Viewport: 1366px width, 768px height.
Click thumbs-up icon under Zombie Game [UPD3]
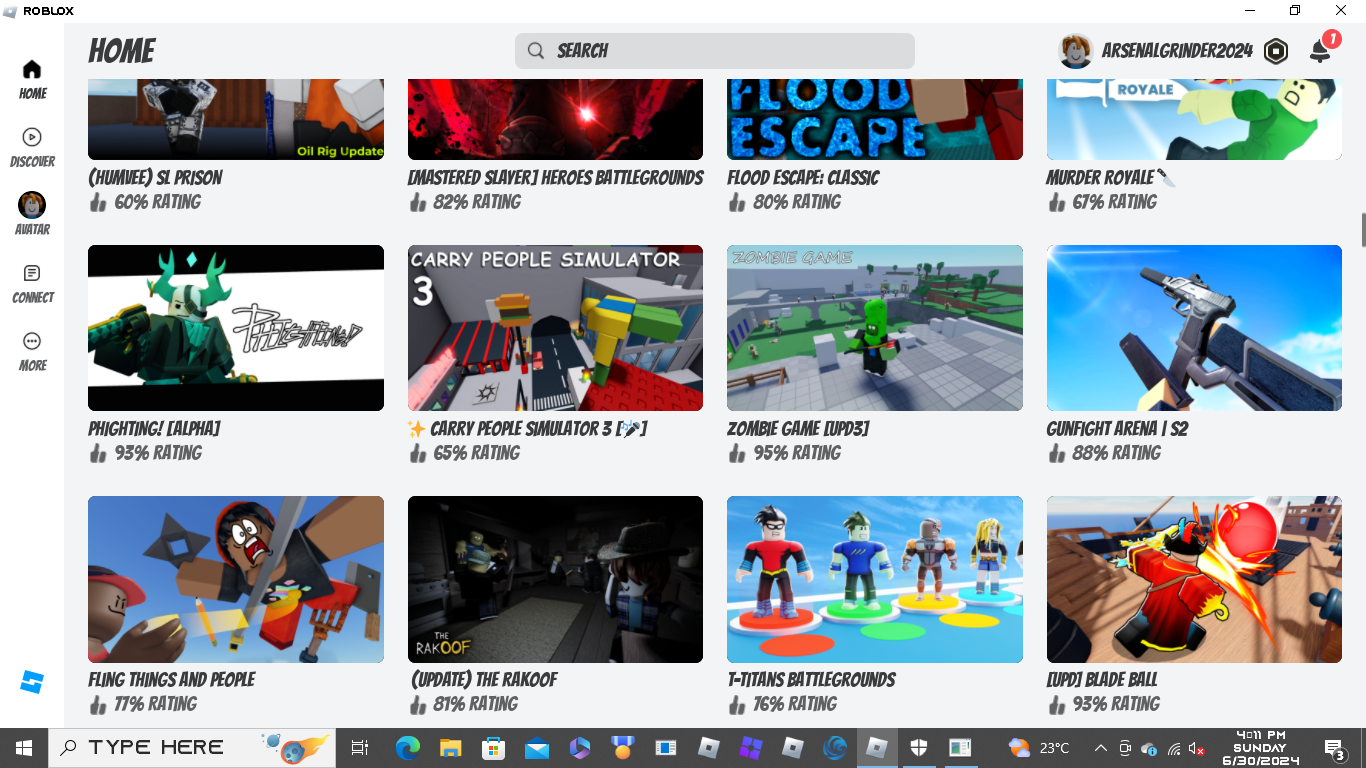[x=737, y=453]
